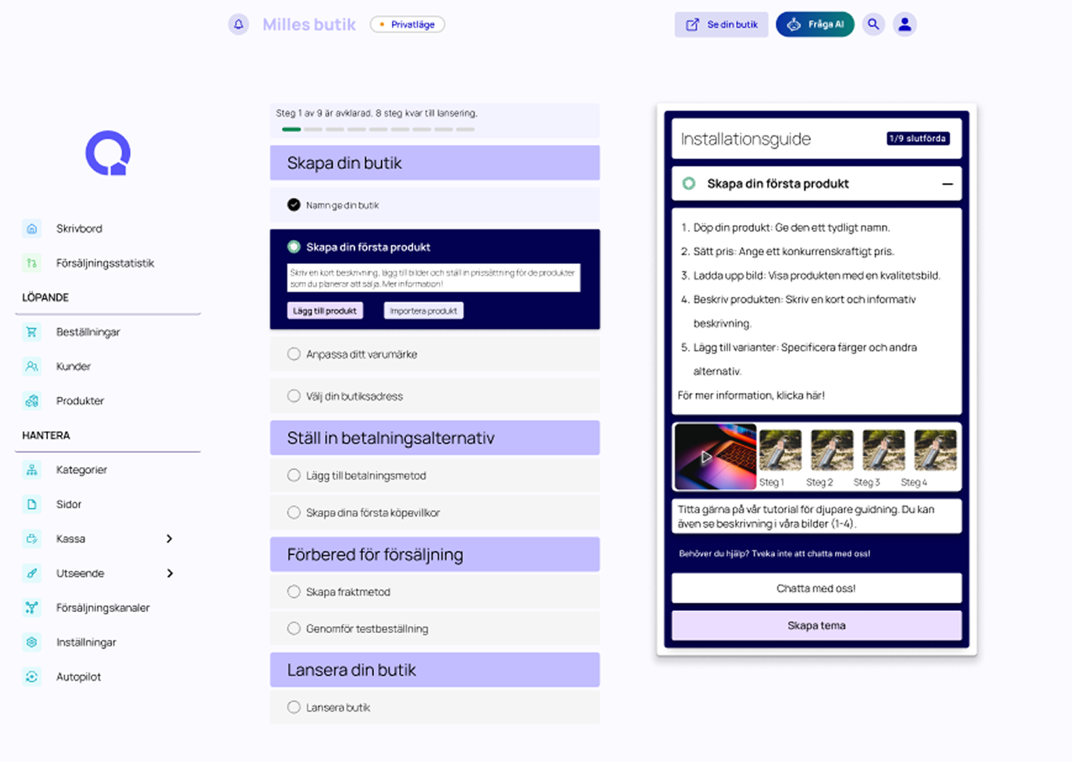Screen dimensions: 1072x763
Task: Select the Anpassa ditt varumärke radio circle
Action: coord(294,354)
